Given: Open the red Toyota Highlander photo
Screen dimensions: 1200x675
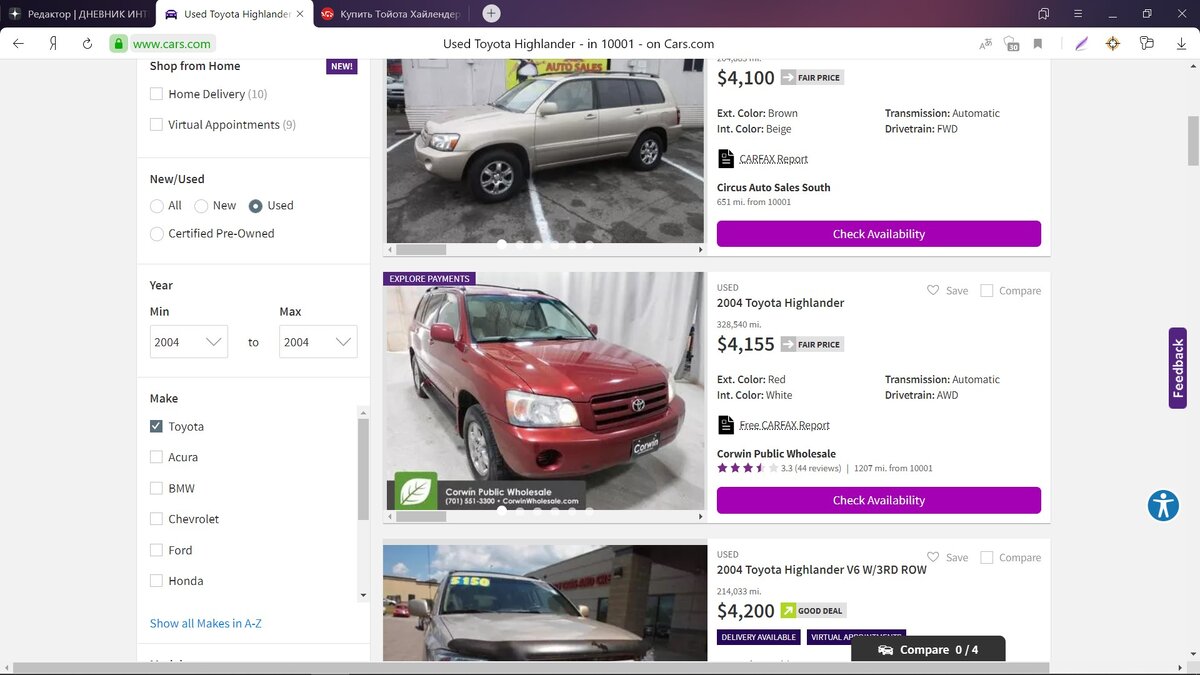Looking at the screenshot, I should tap(545, 390).
